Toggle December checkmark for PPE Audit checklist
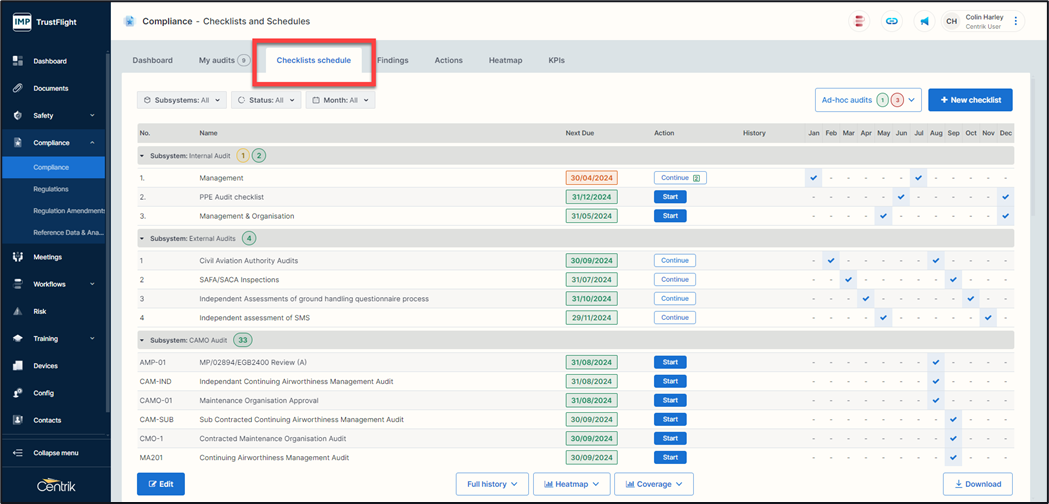Screen dimensions: 1049x504 1005,197
